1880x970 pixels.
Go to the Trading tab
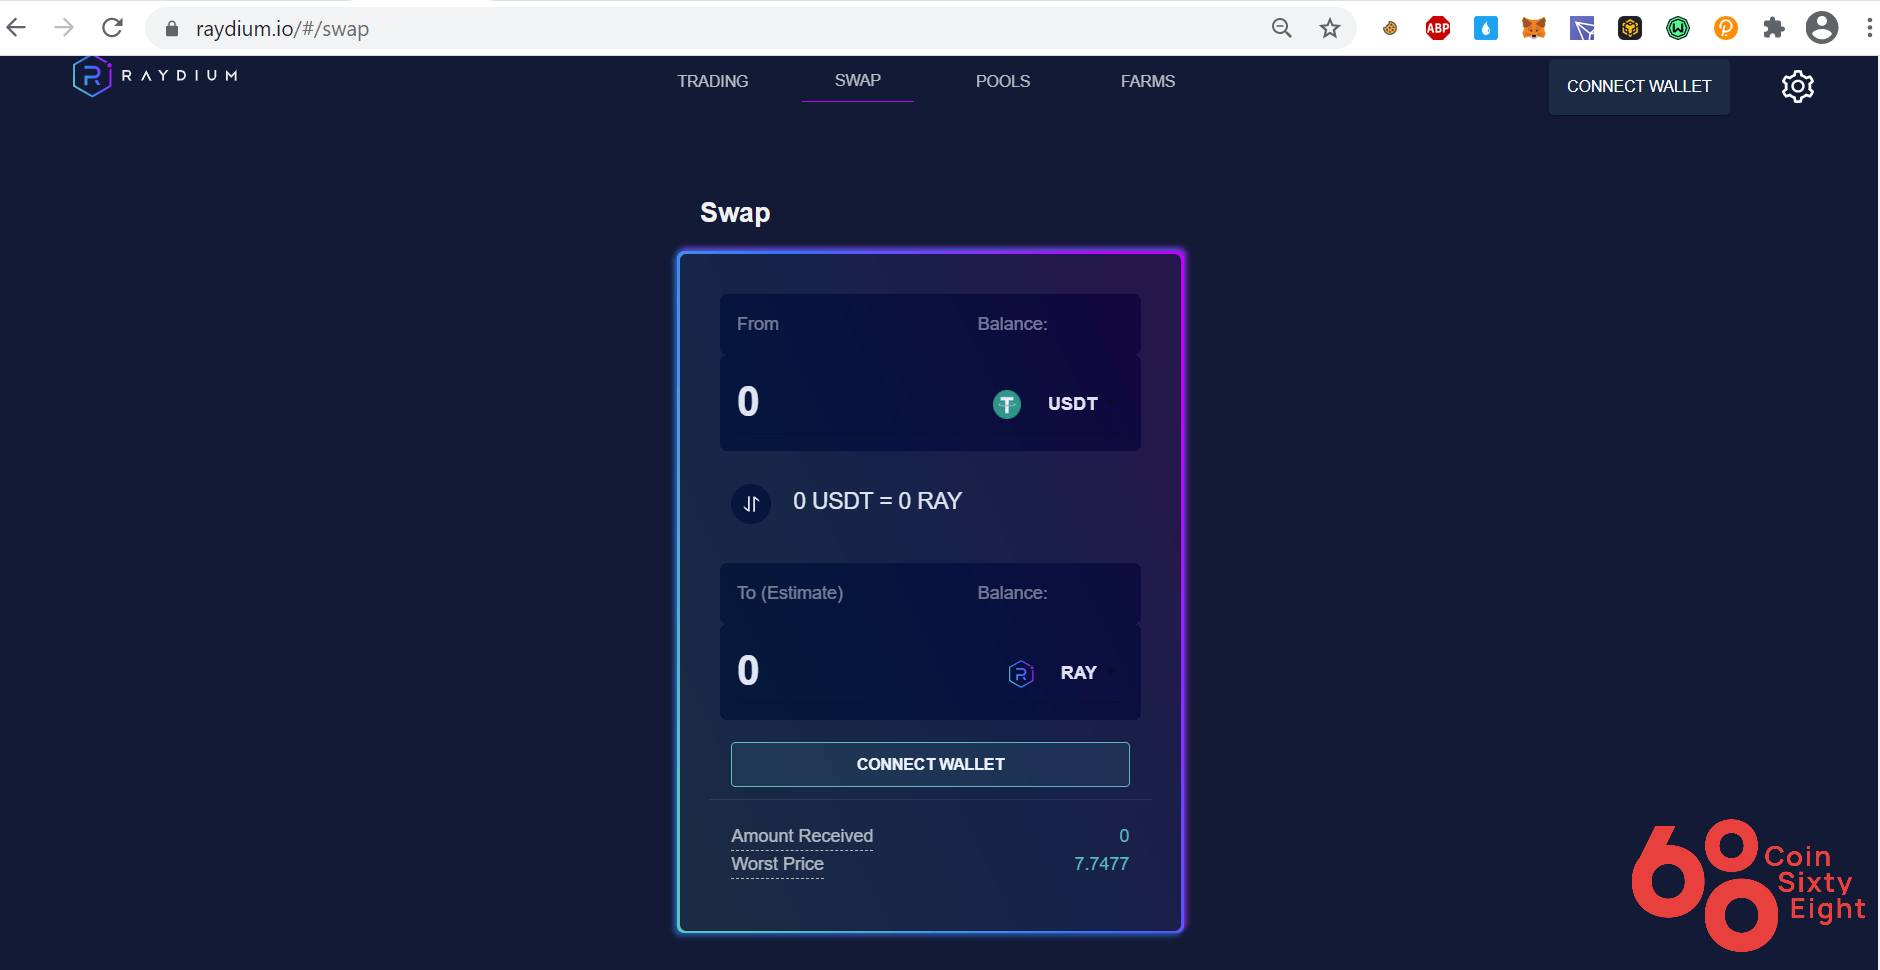coord(712,81)
